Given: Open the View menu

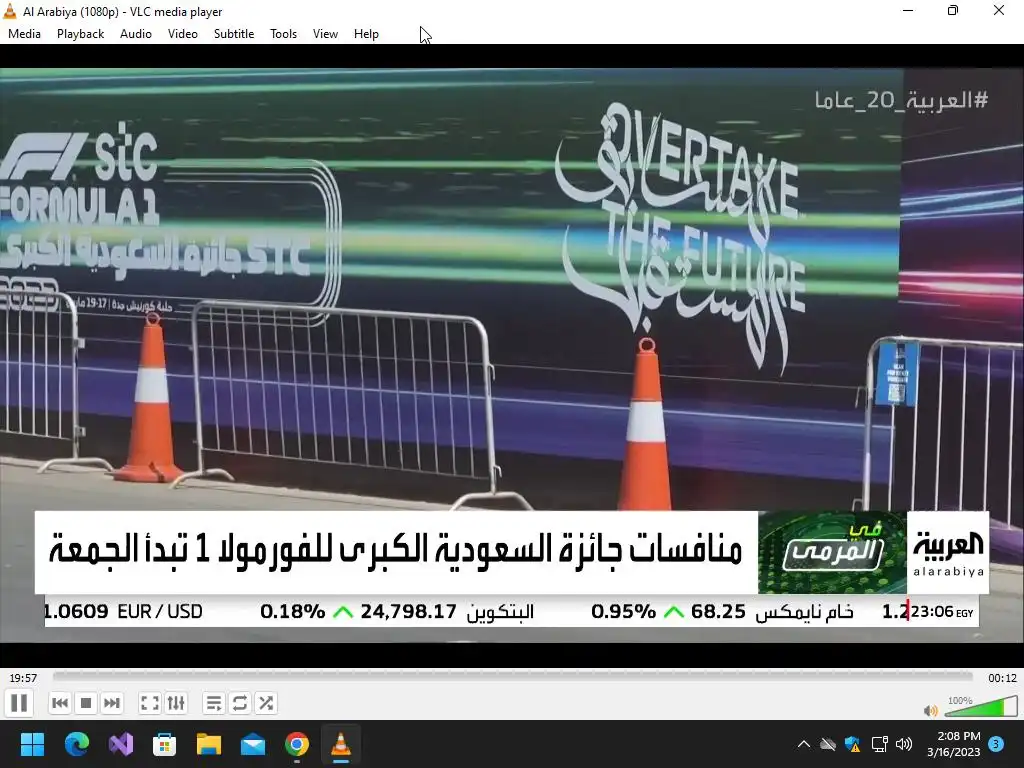Looking at the screenshot, I should pos(325,34).
